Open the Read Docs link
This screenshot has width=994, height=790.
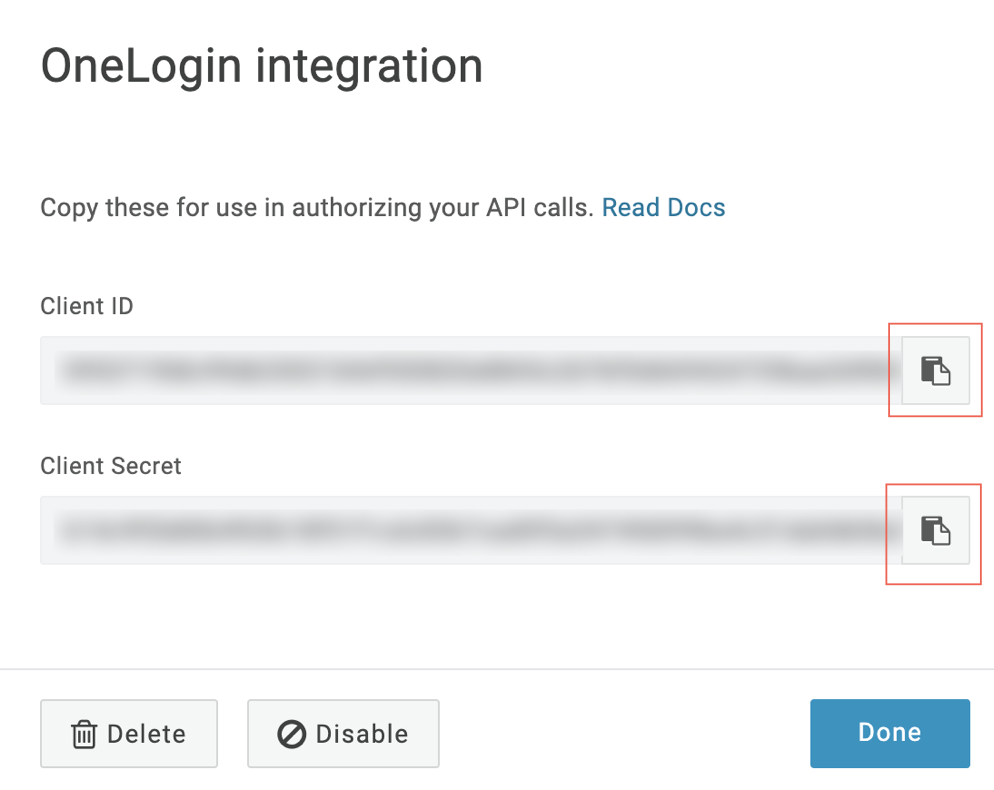663,207
